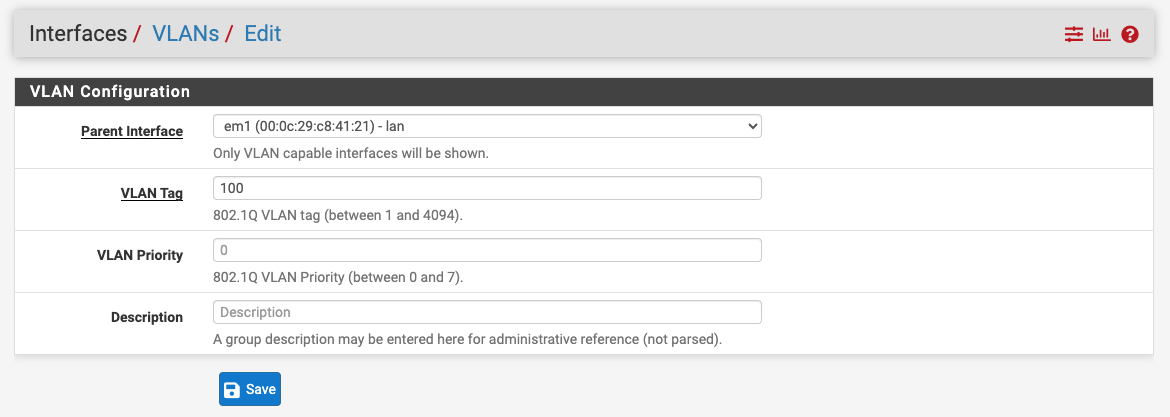Click the 'Only VLAN capable interfaces' hint
The height and width of the screenshot is (417, 1170).
[351, 154]
